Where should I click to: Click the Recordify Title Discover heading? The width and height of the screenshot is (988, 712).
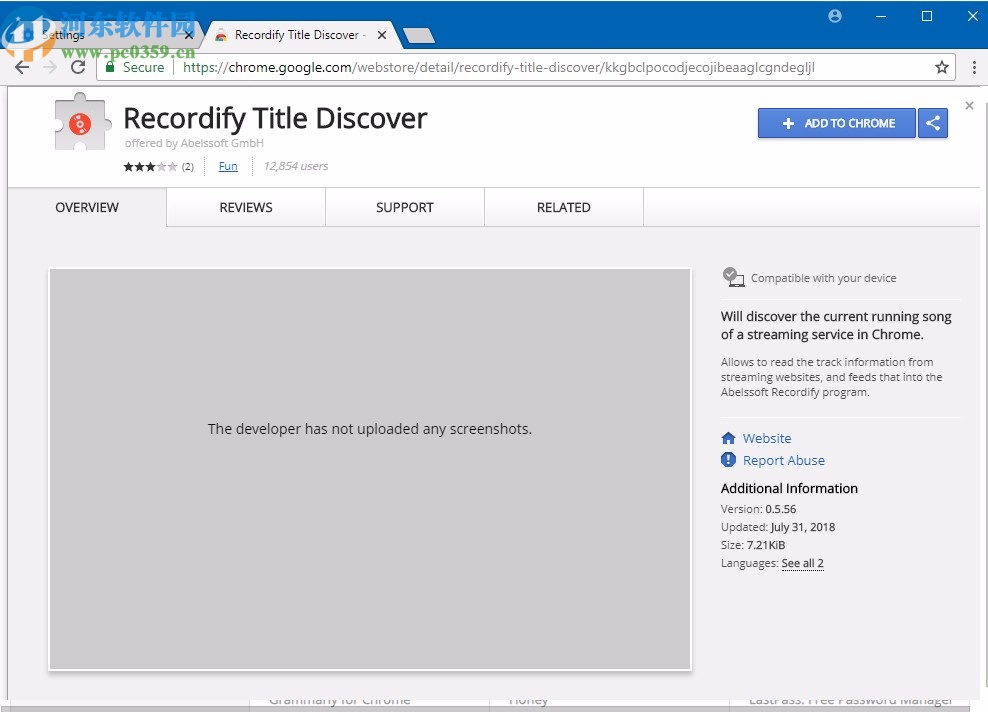pos(275,118)
